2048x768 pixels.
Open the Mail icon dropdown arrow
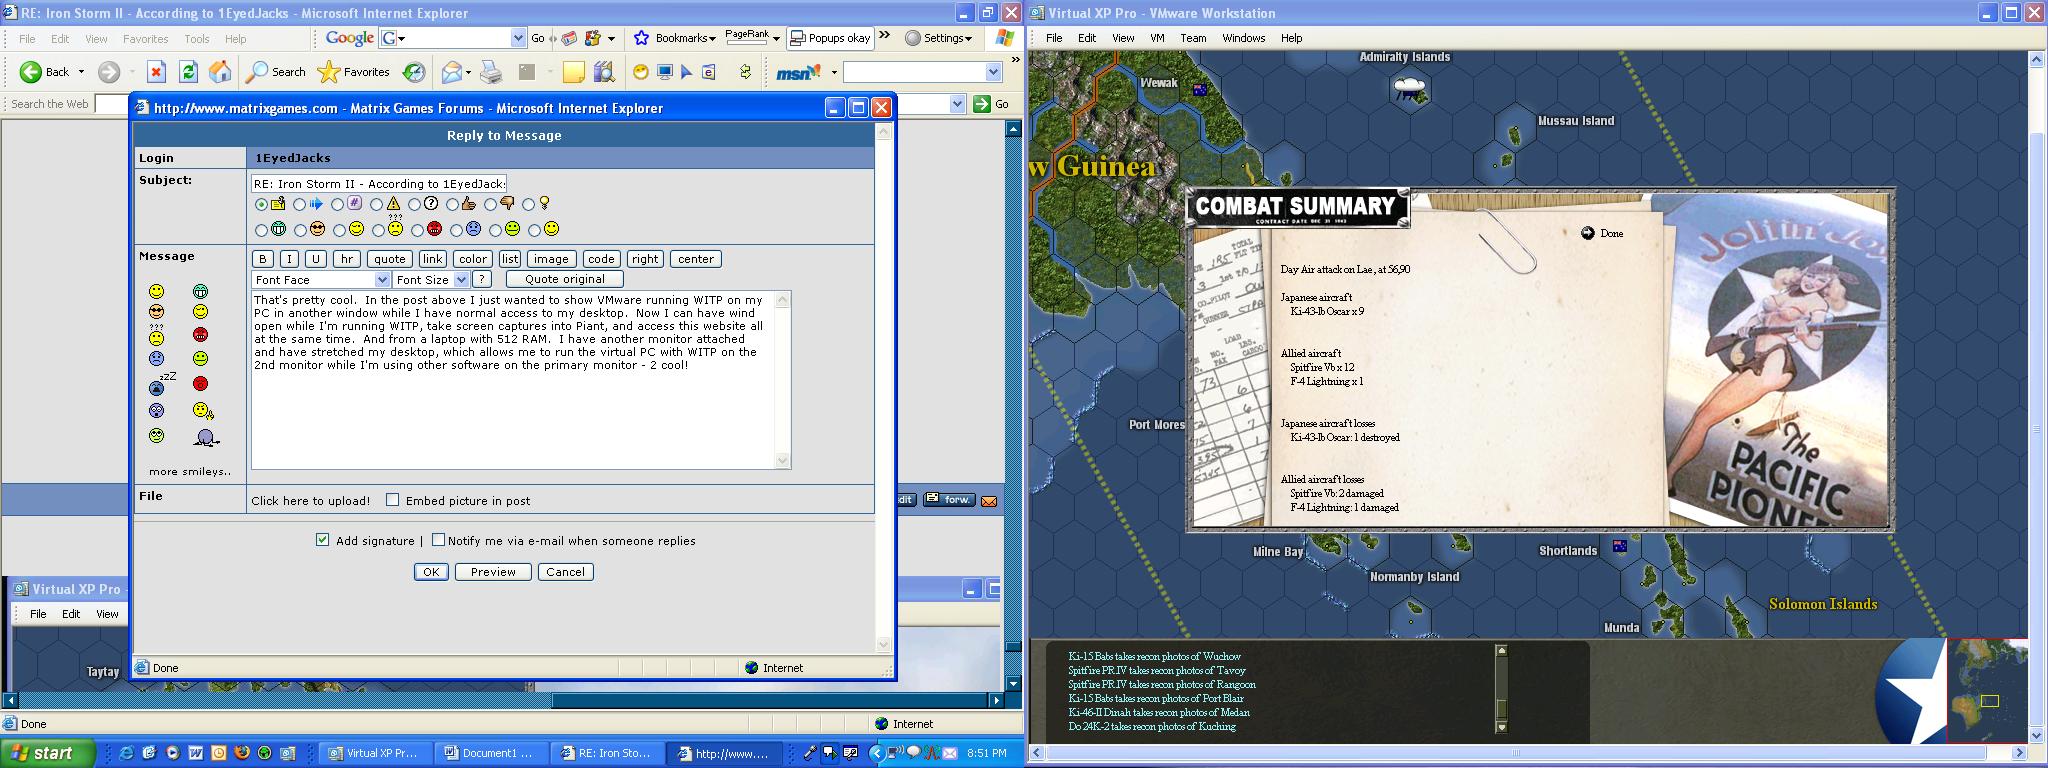[x=467, y=72]
